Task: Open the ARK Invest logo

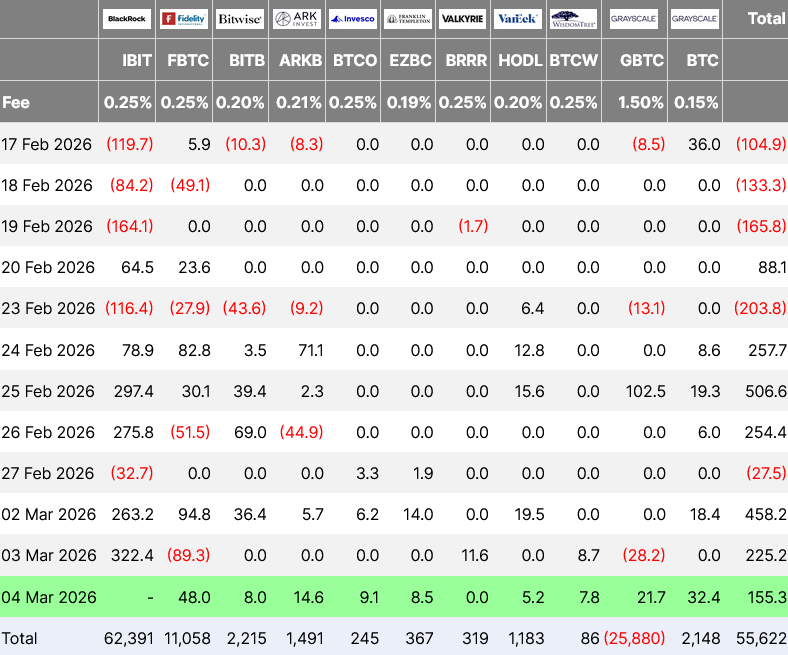Action: (297, 19)
